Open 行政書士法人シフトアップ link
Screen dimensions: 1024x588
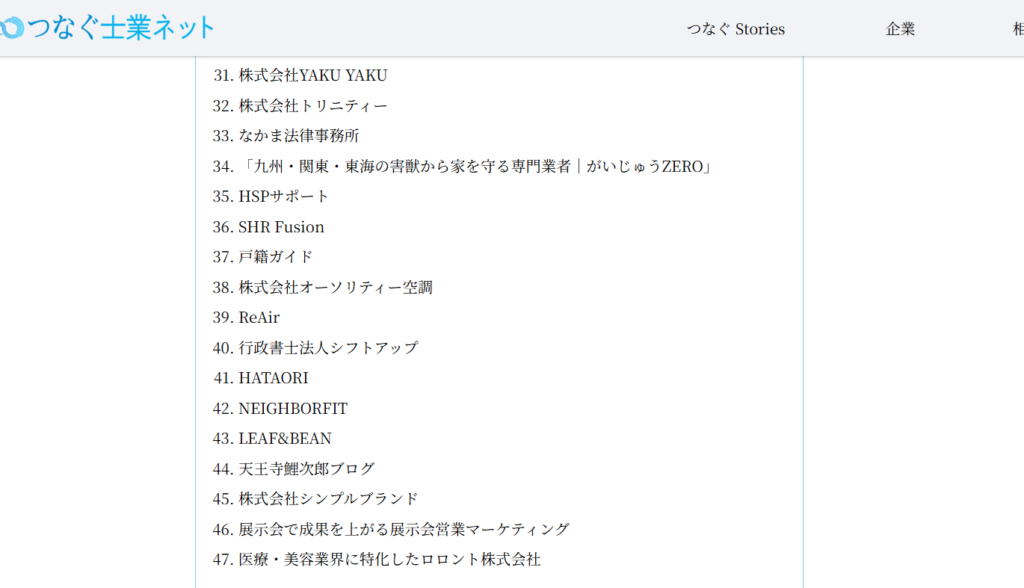point(328,348)
